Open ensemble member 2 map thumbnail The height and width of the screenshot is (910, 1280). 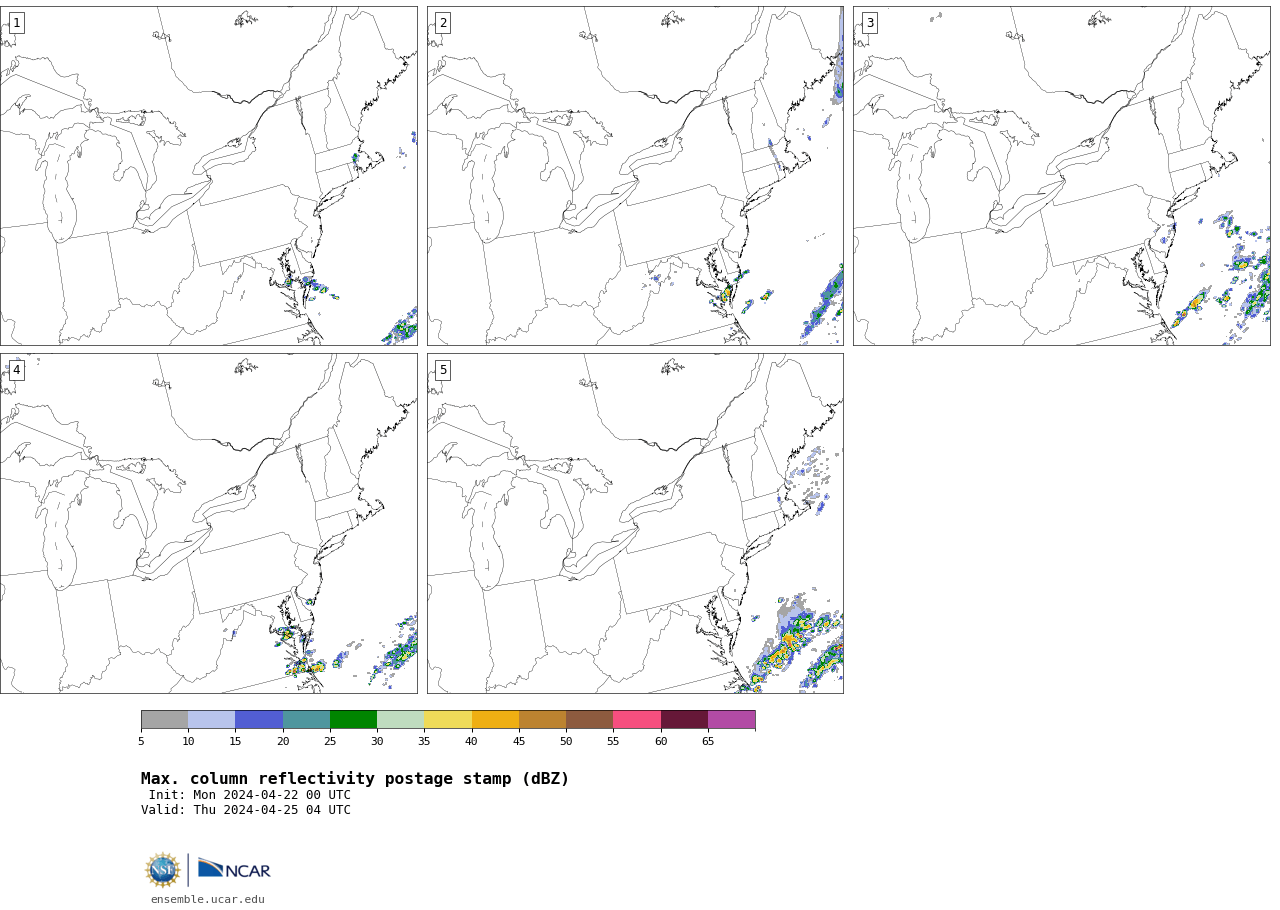click(x=635, y=176)
